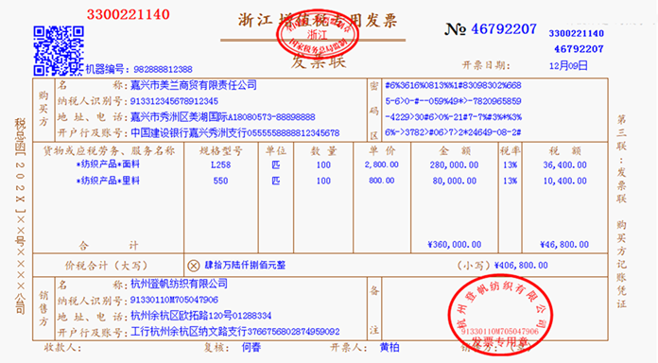Screen dimensions: 658x363
Task: Click the circled X before amount in words
Action: click(193, 266)
